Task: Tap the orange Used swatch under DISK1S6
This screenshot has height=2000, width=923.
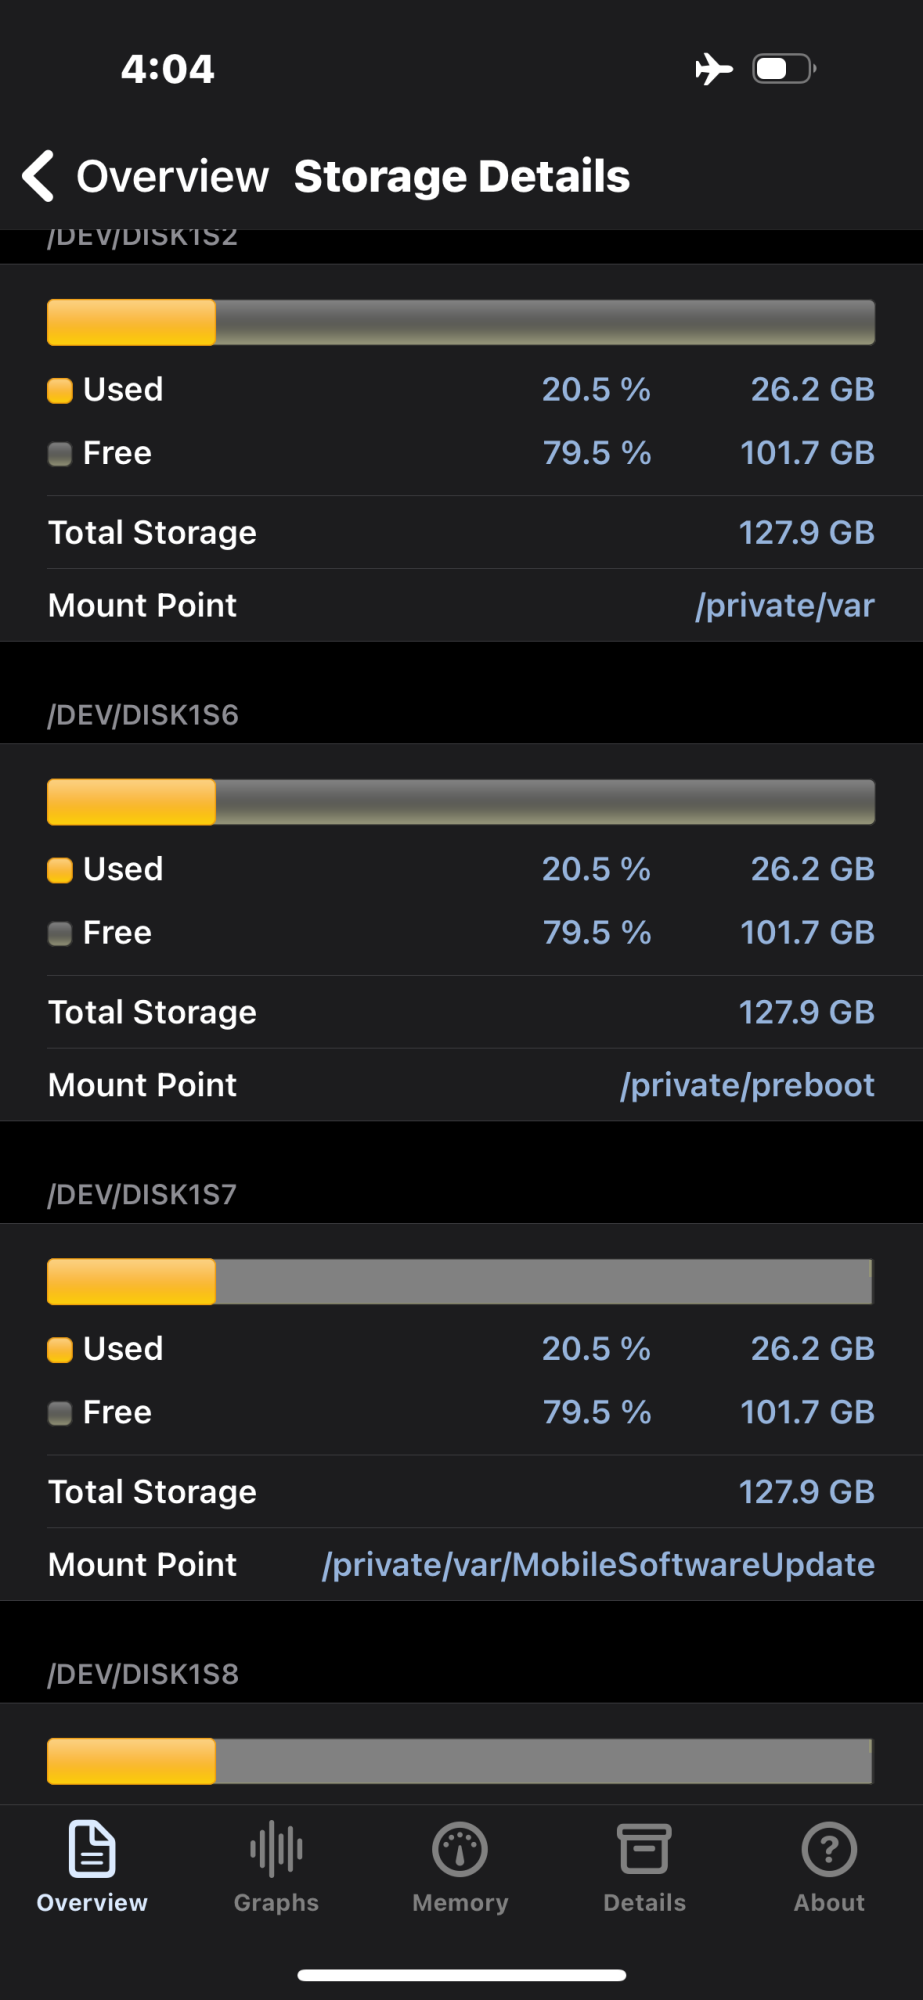Action: click(x=60, y=870)
